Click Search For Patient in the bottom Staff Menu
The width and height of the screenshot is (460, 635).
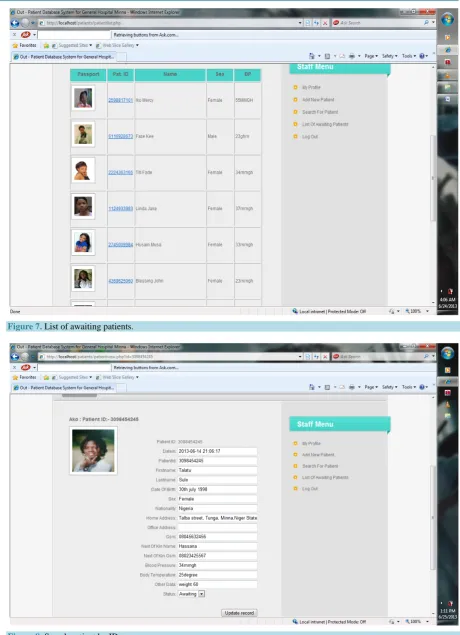[320, 466]
